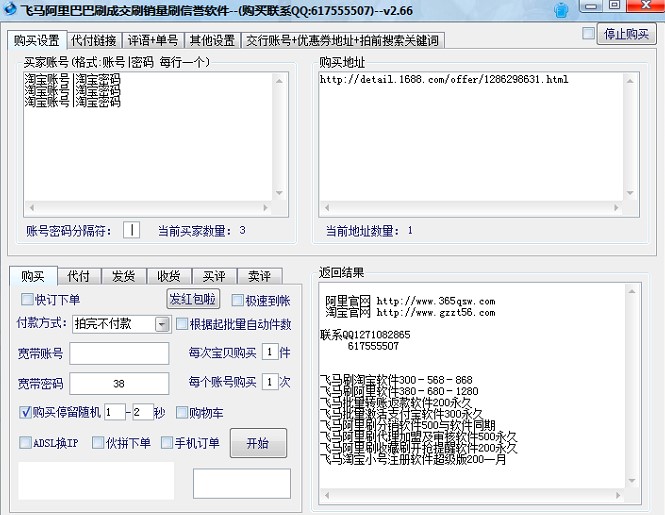Click the 购买地址 scroll-left arrow
Viewport: 665px width, 515px height.
tap(327, 207)
